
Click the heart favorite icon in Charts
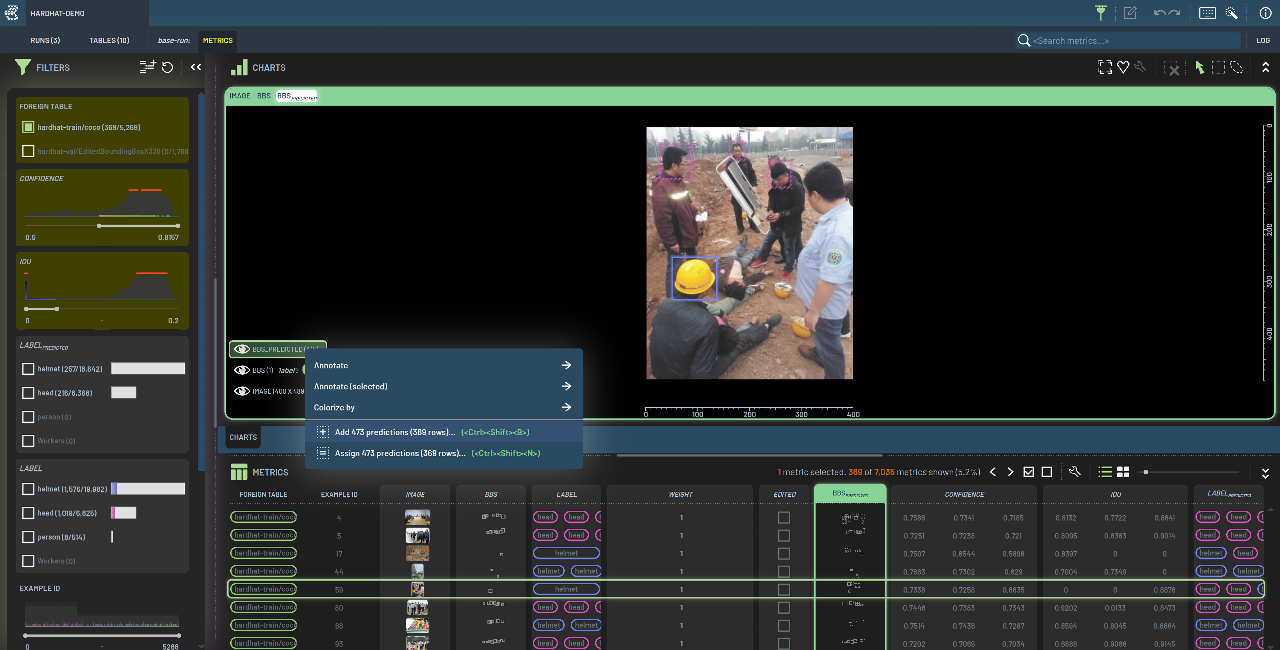1123,67
